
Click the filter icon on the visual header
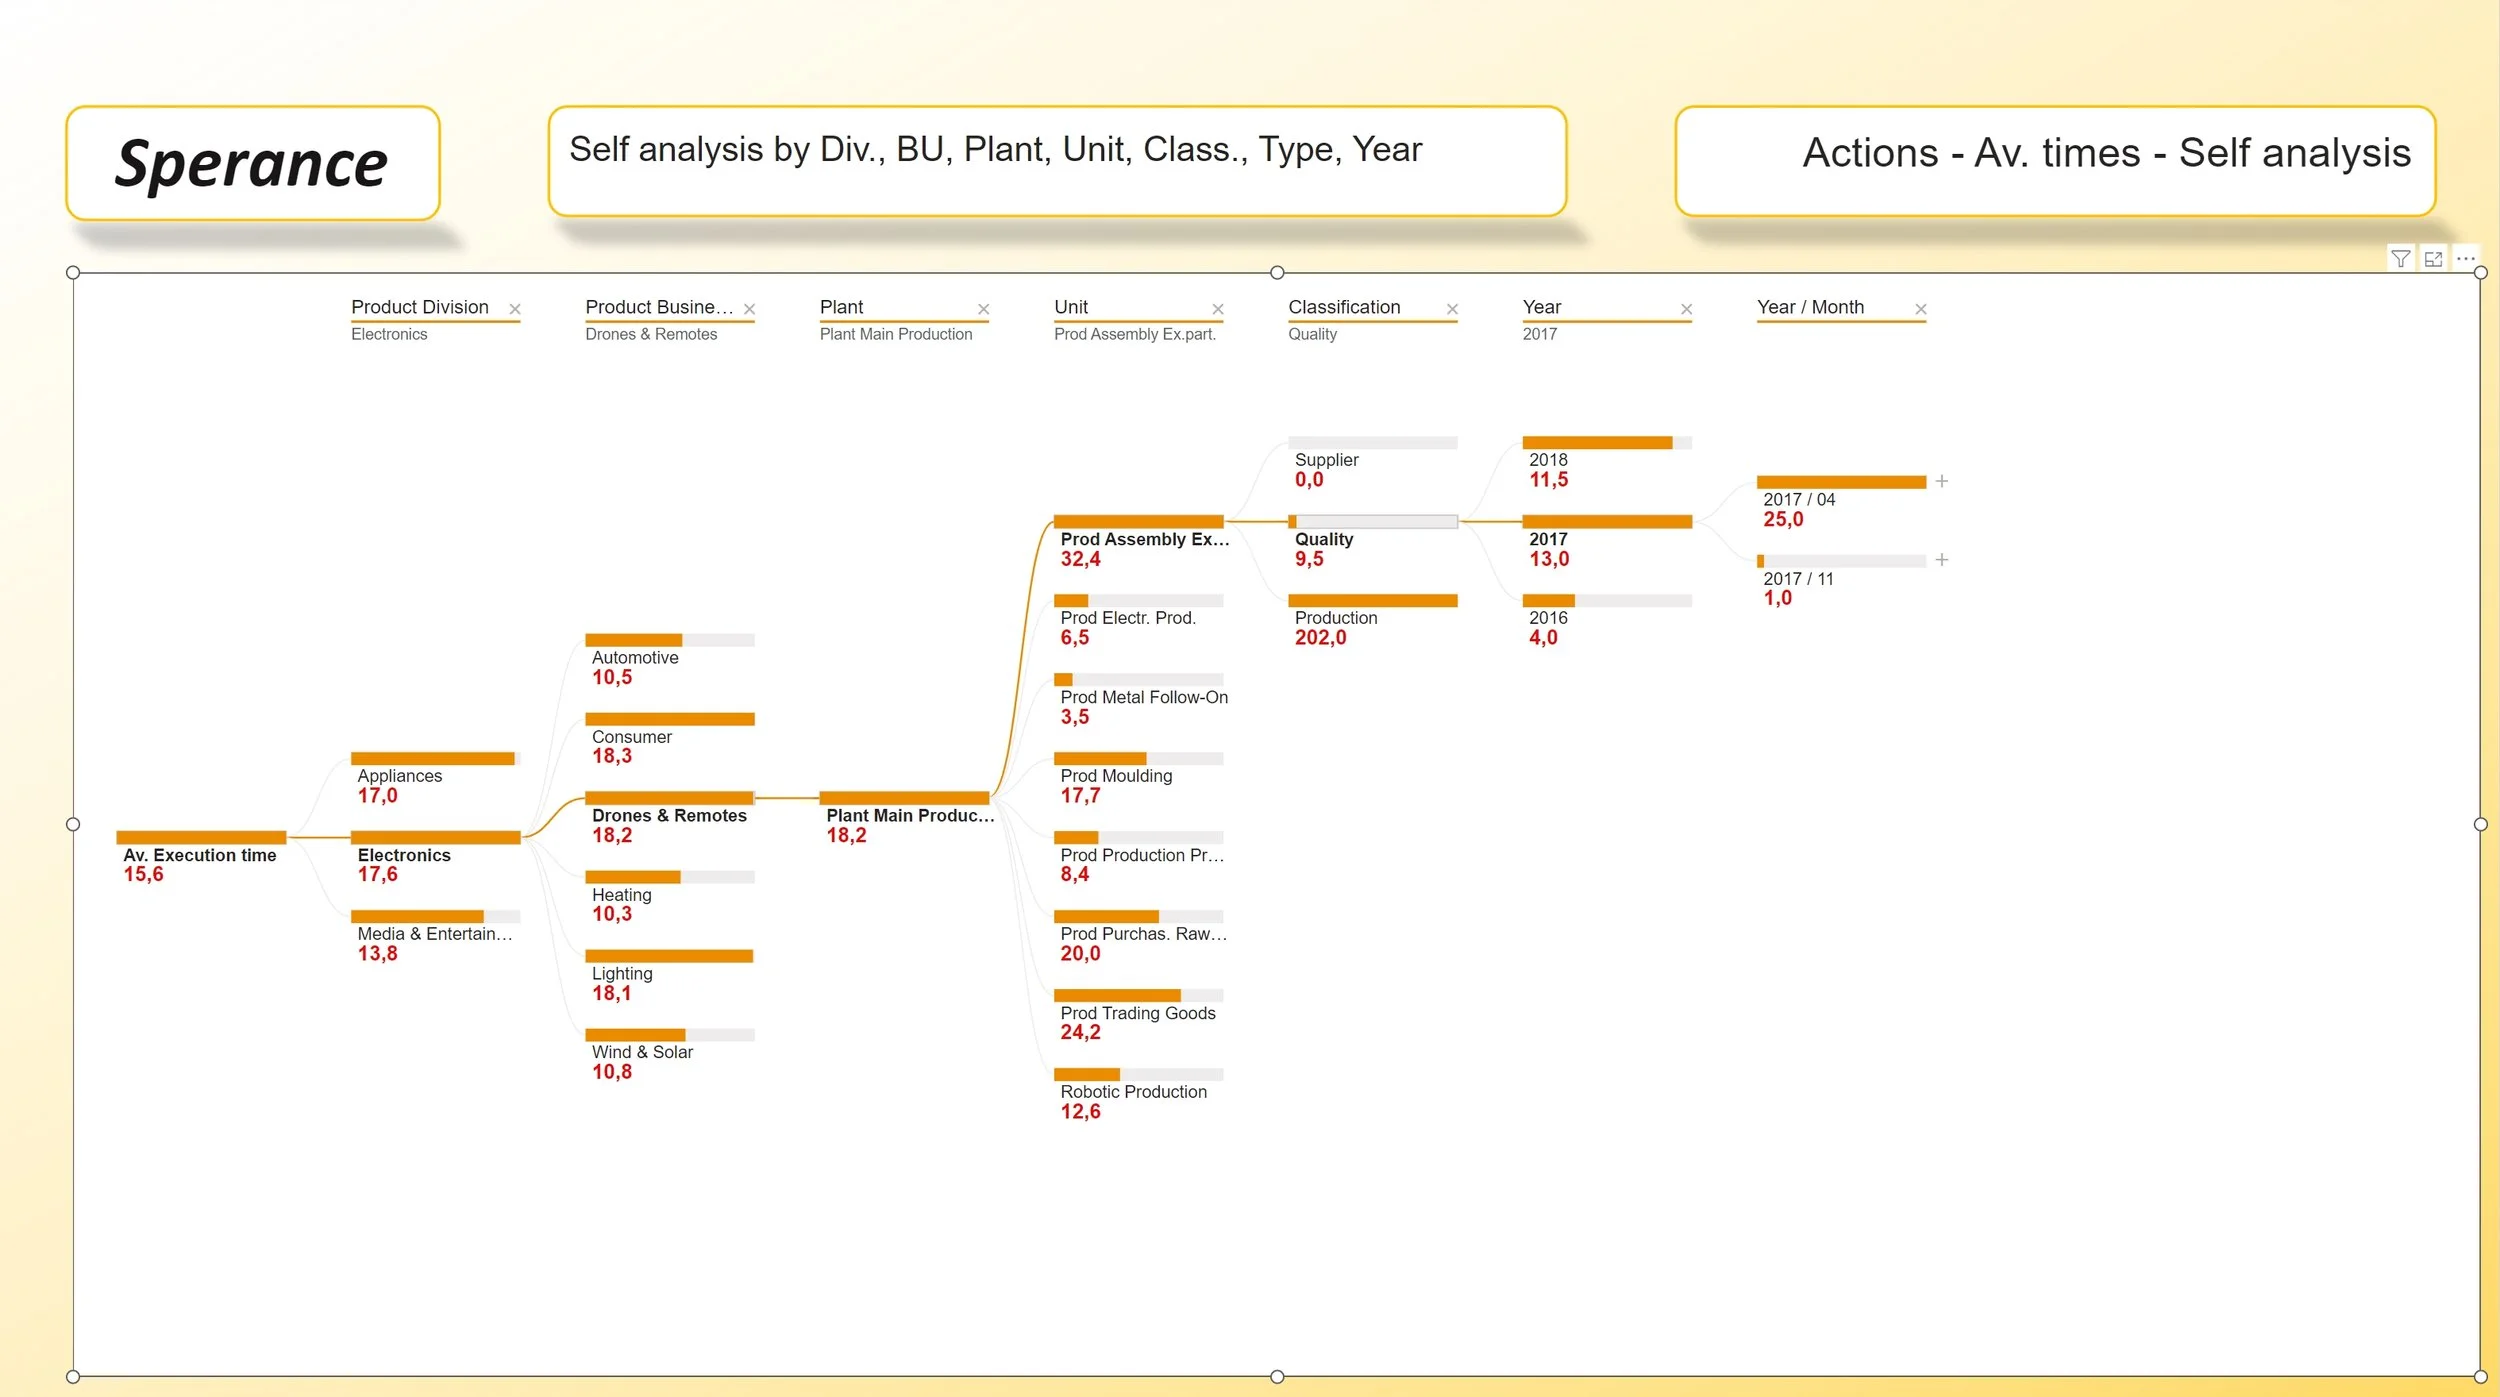click(2400, 259)
